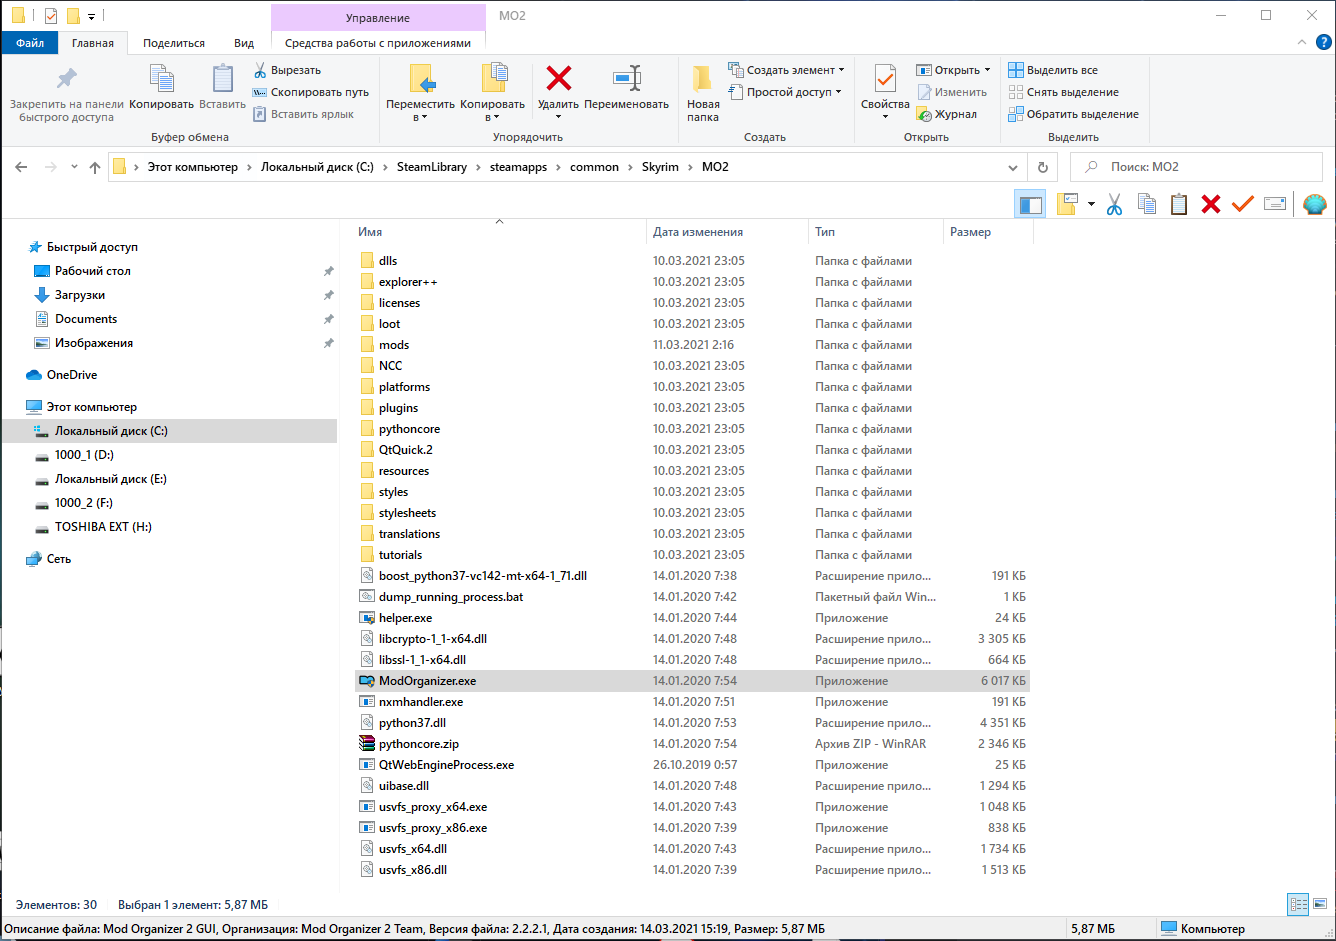Sort by the Имя (Name) column header
This screenshot has height=941, width=1336.
499,232
